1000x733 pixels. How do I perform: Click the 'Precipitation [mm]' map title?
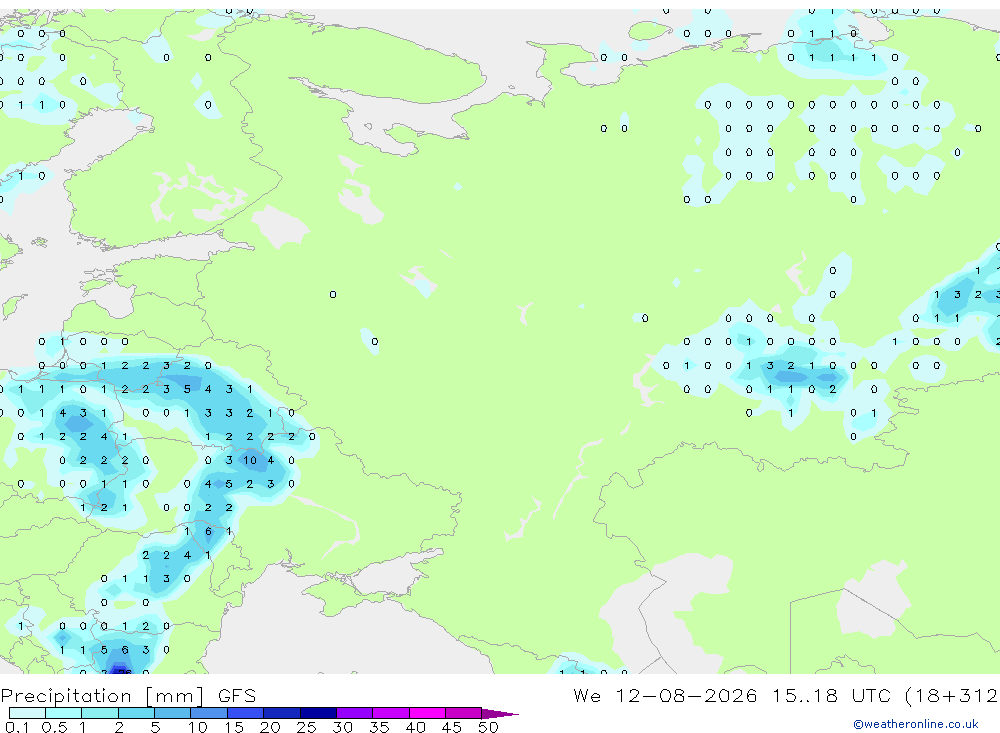pos(103,695)
